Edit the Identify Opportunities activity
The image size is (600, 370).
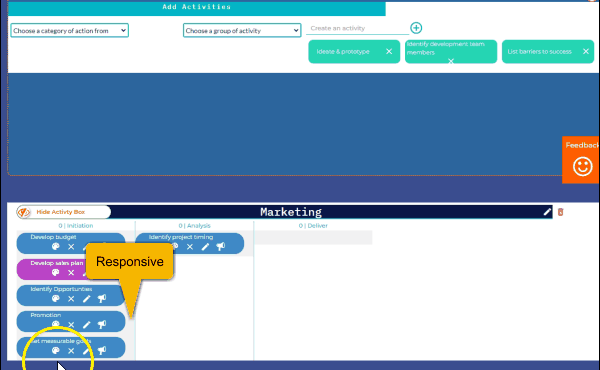tap(86, 299)
